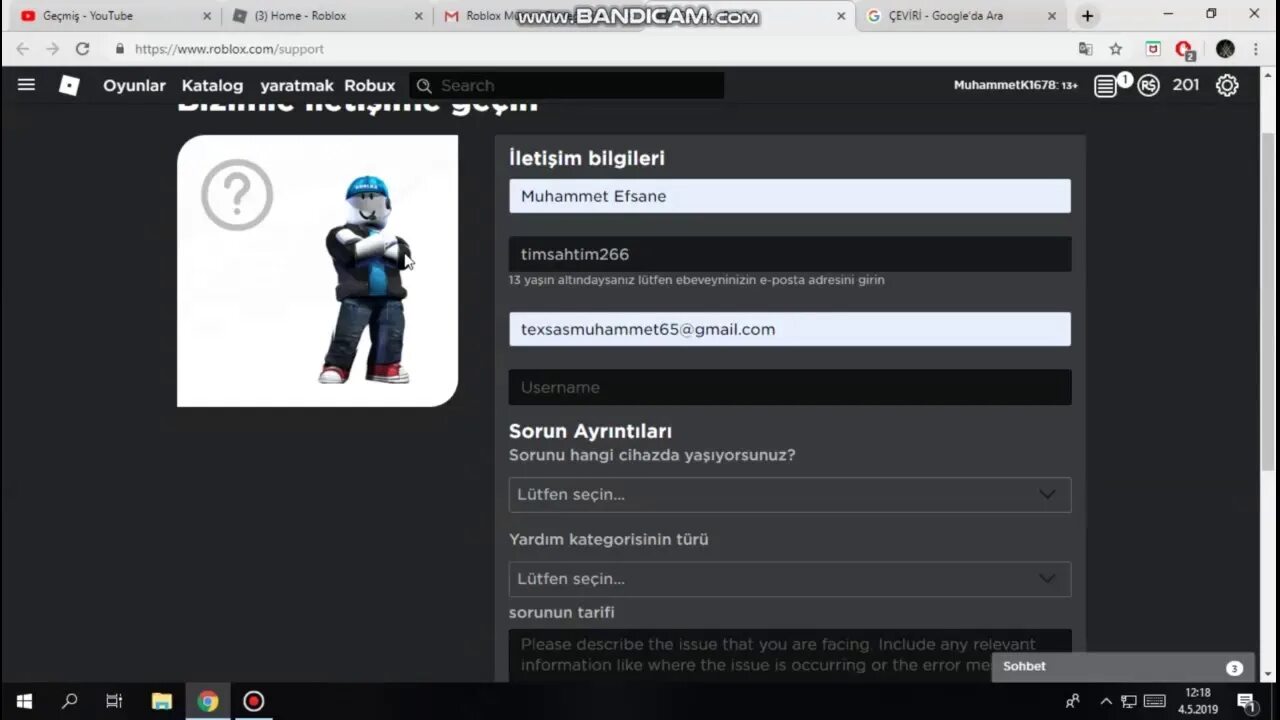Bookmark this page with star
Viewport: 1280px width, 720px height.
click(1116, 49)
